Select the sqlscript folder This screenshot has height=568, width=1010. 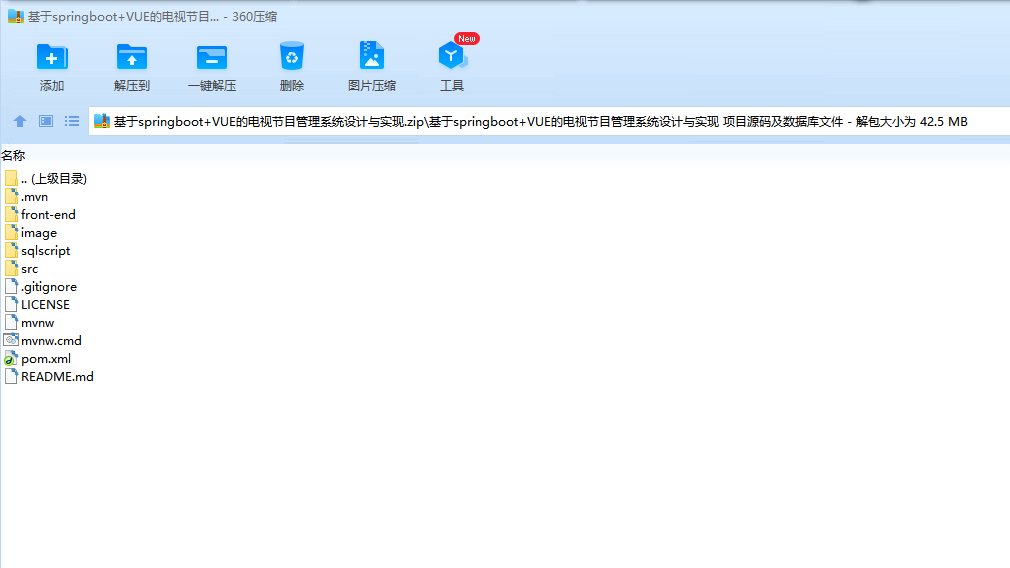pyautogui.click(x=37, y=251)
